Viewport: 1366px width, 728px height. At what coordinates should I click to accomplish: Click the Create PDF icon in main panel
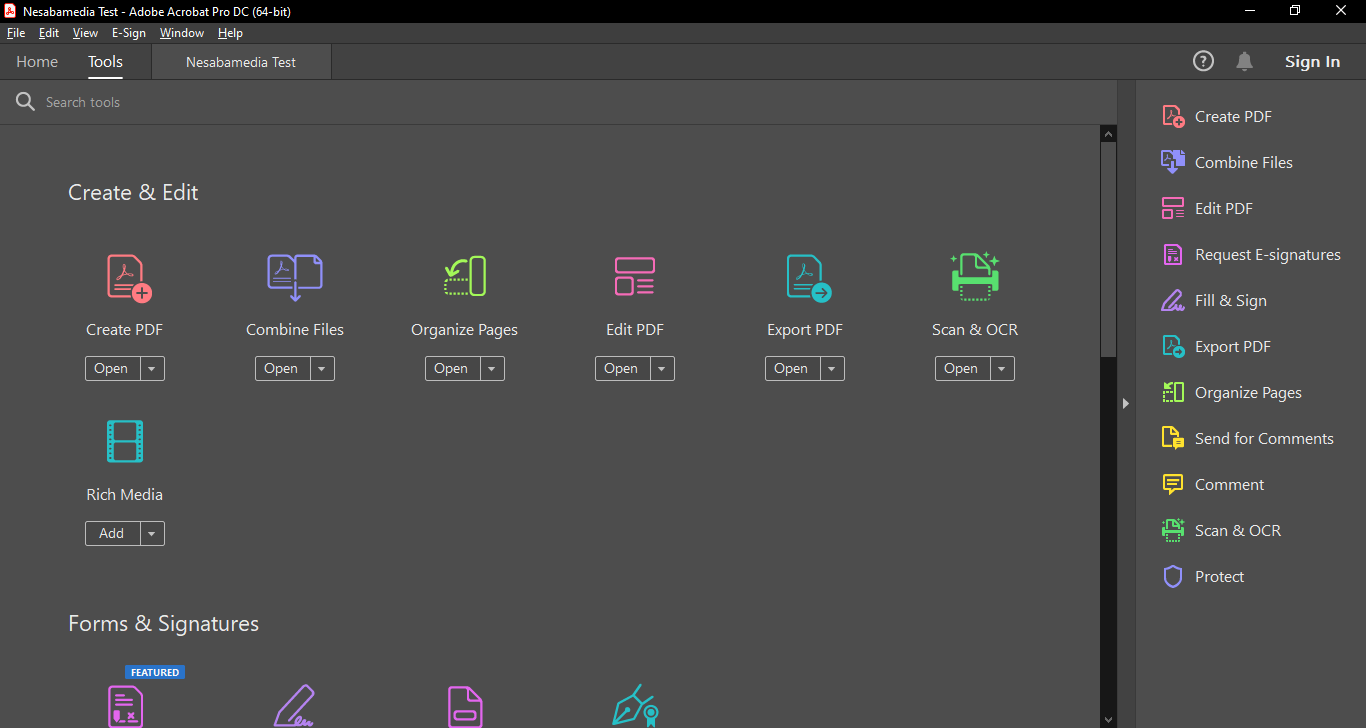(x=128, y=278)
